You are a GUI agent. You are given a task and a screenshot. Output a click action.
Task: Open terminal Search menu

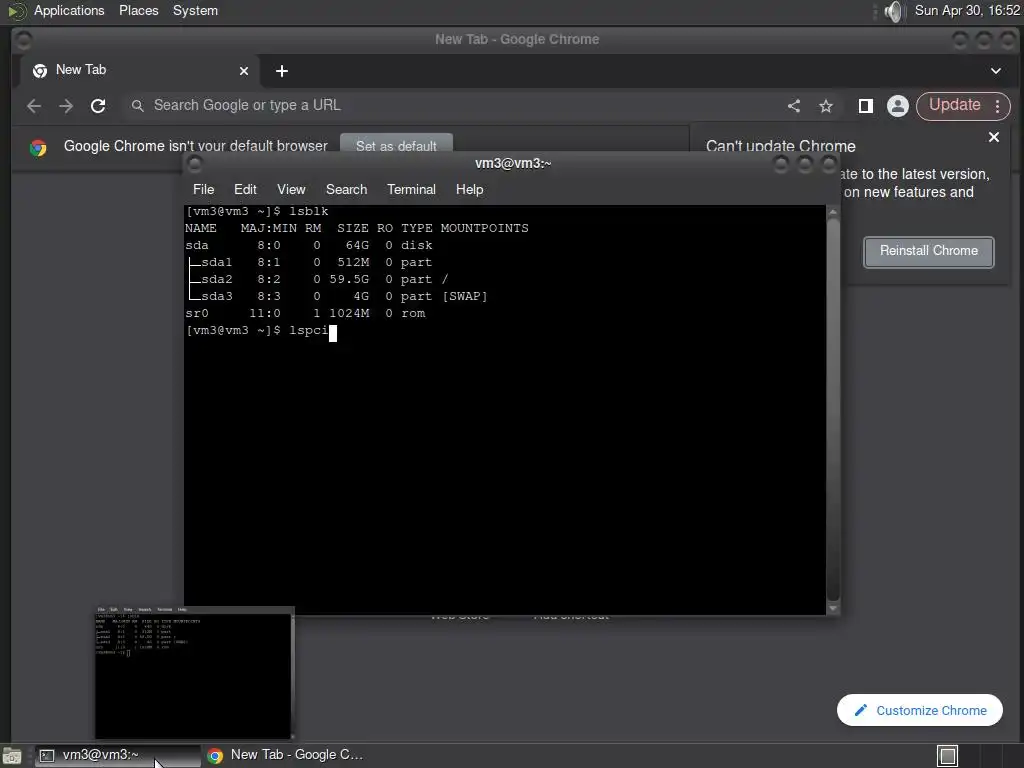346,189
